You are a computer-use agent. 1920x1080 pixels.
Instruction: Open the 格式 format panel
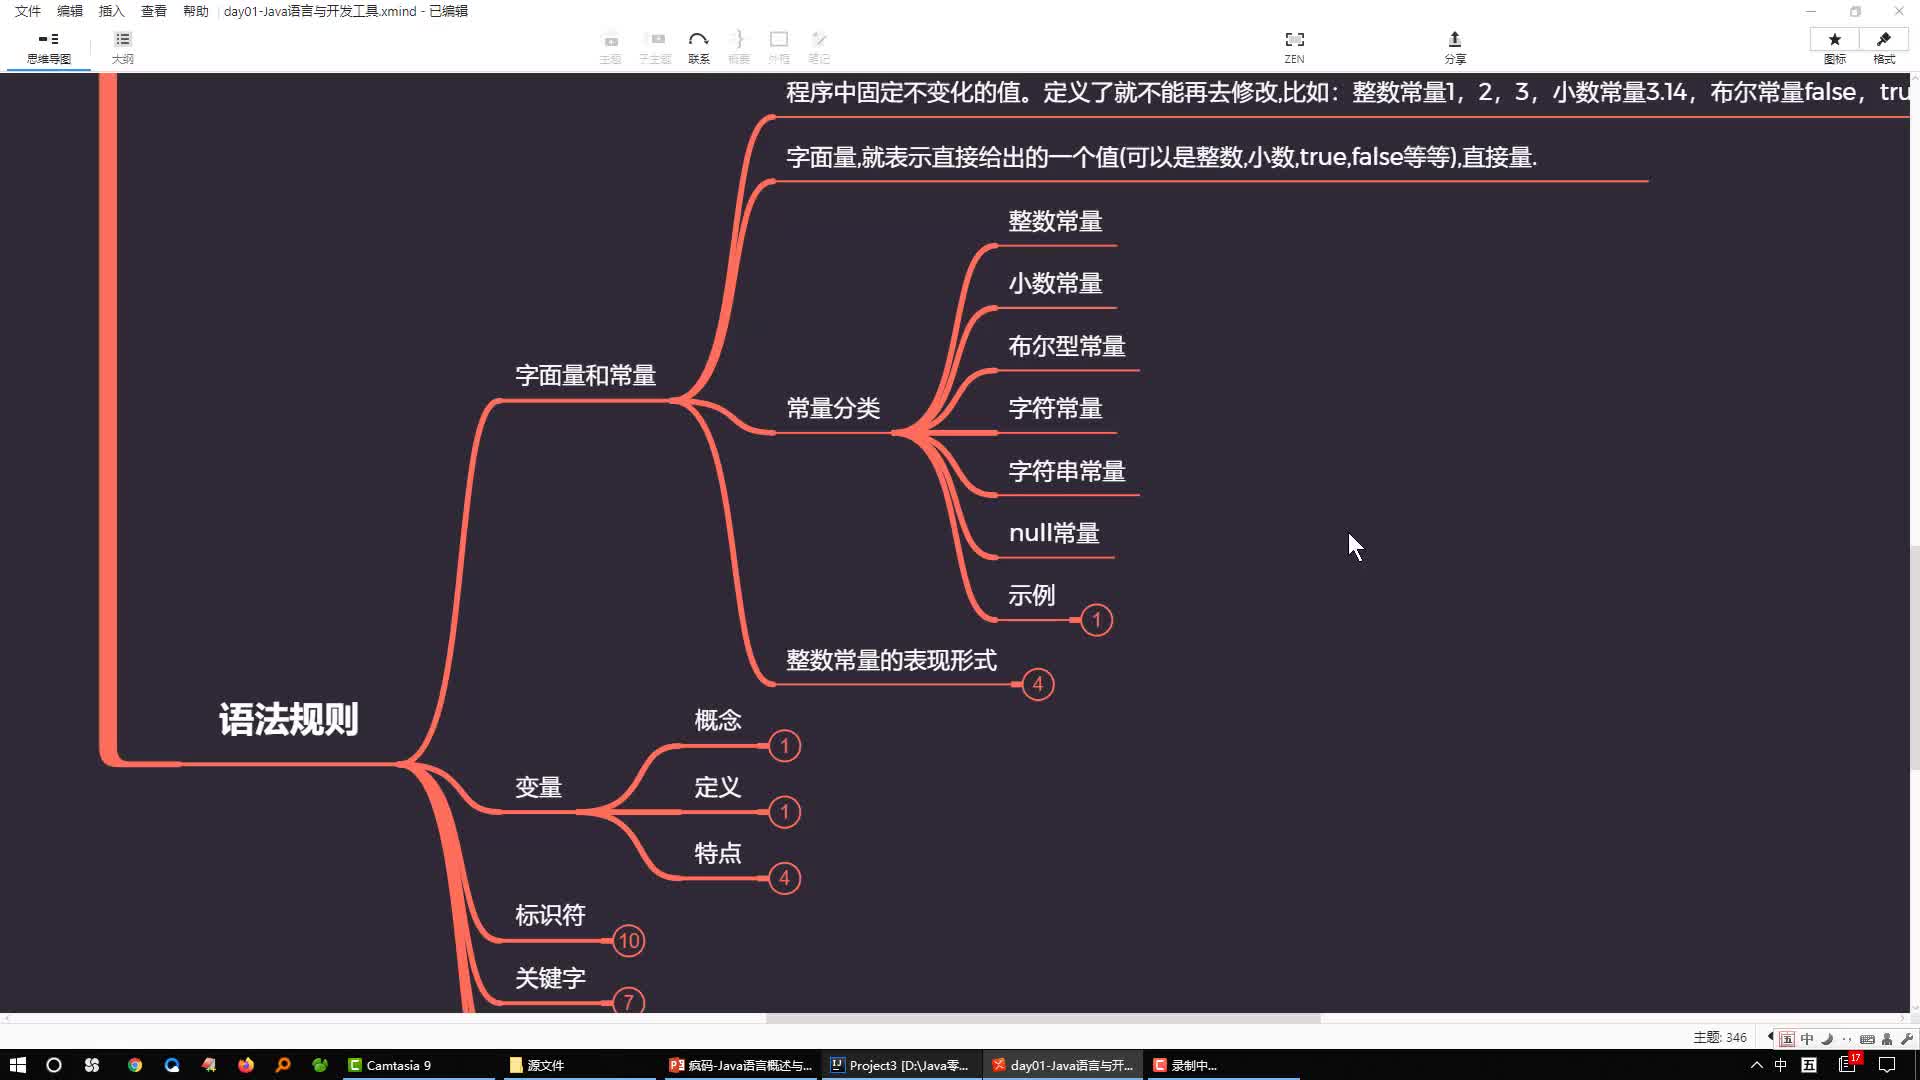click(1884, 47)
